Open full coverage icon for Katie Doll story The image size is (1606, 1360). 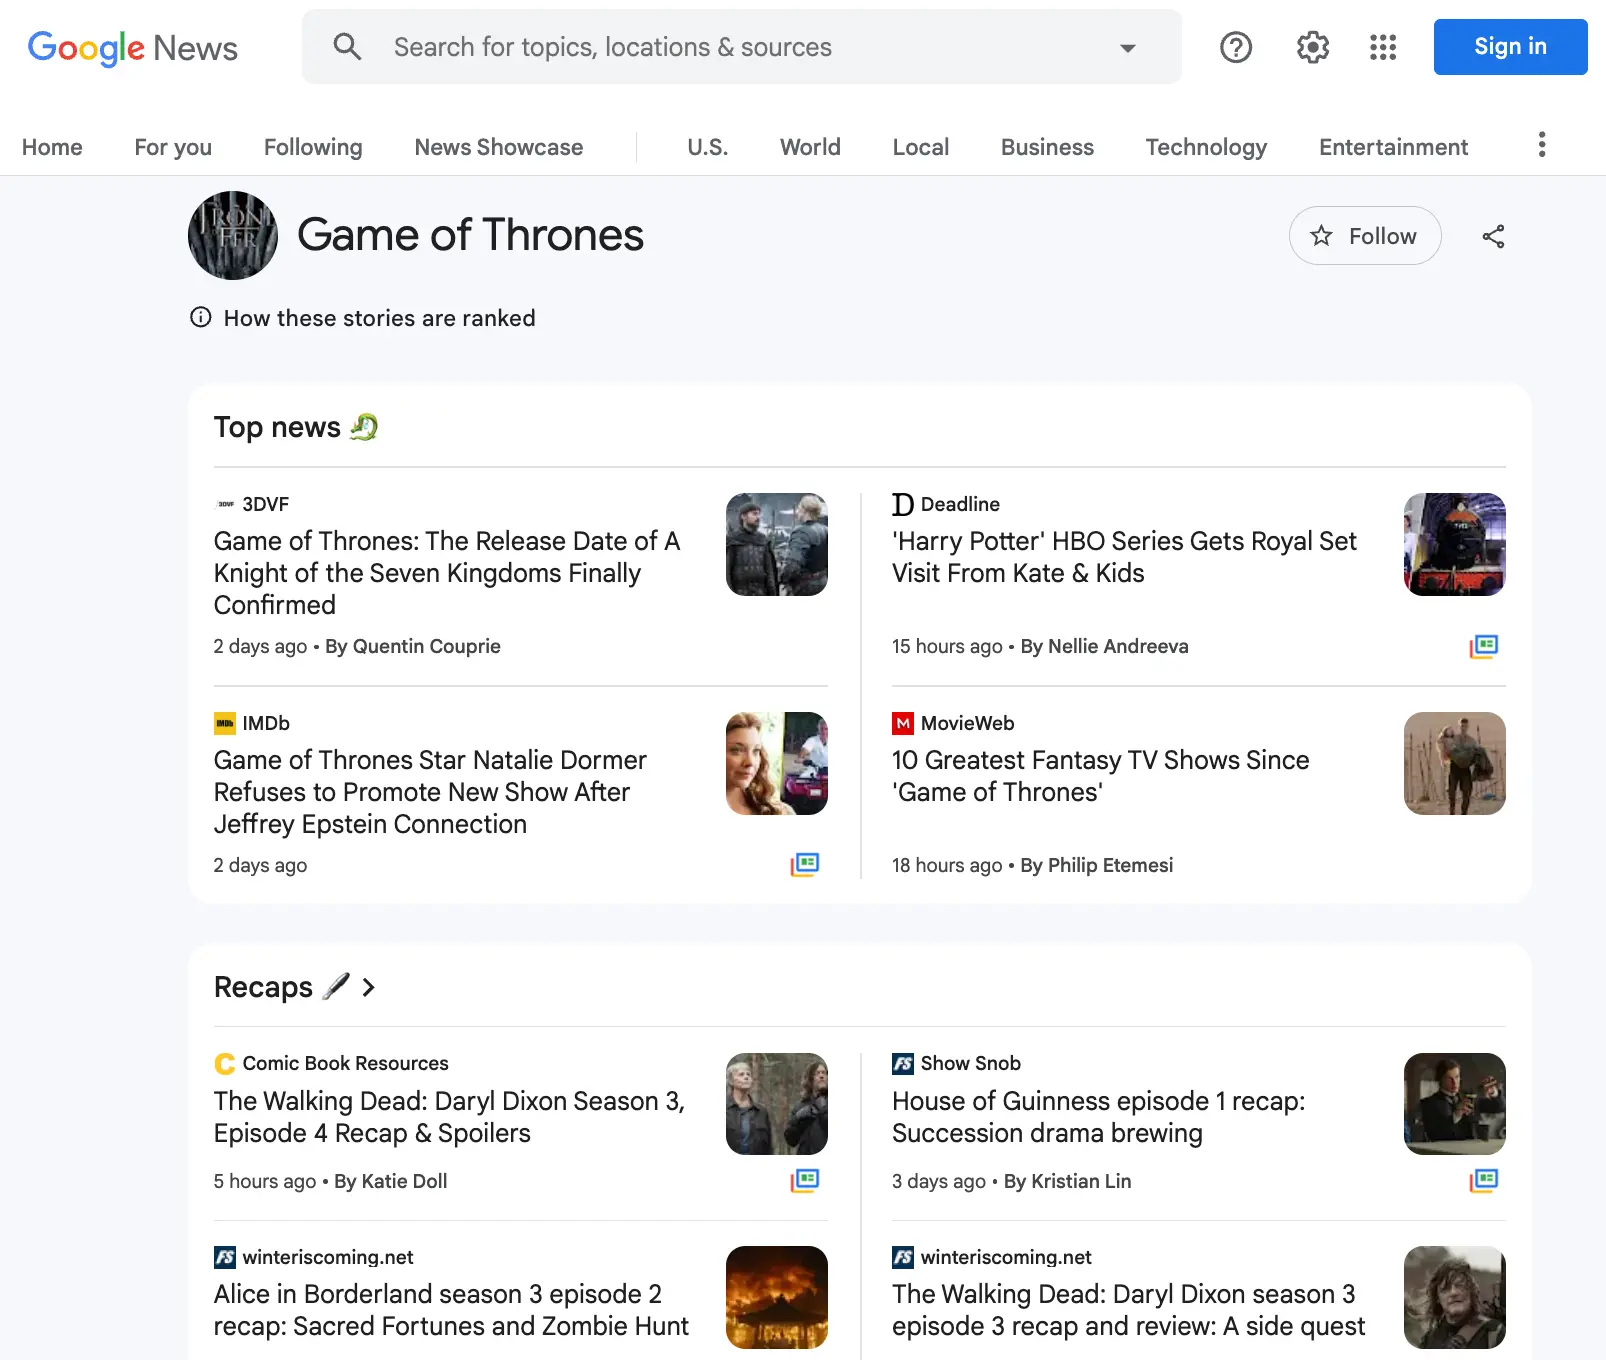805,1181
